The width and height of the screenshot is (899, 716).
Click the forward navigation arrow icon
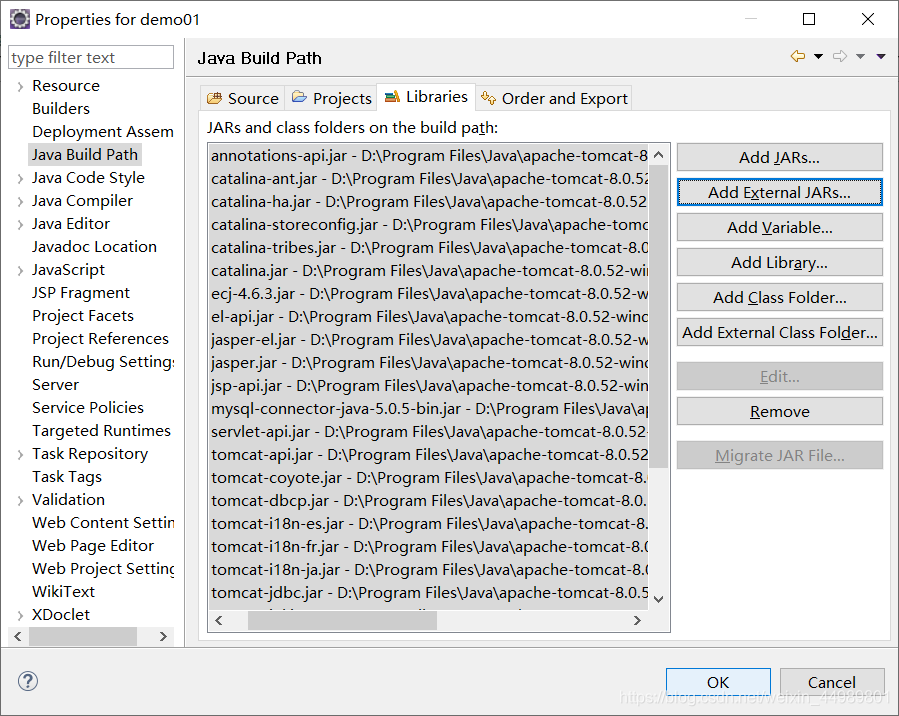[x=840, y=56]
